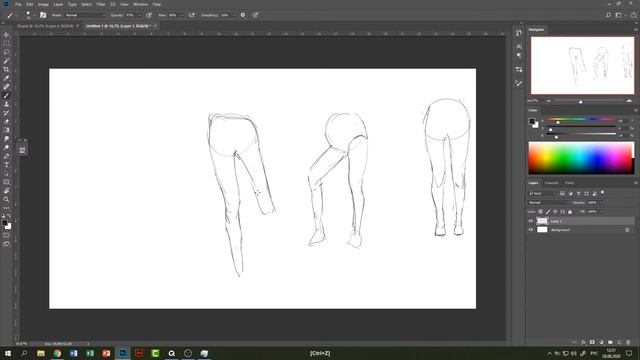
Task: Open the Image menu
Action: [43, 4]
